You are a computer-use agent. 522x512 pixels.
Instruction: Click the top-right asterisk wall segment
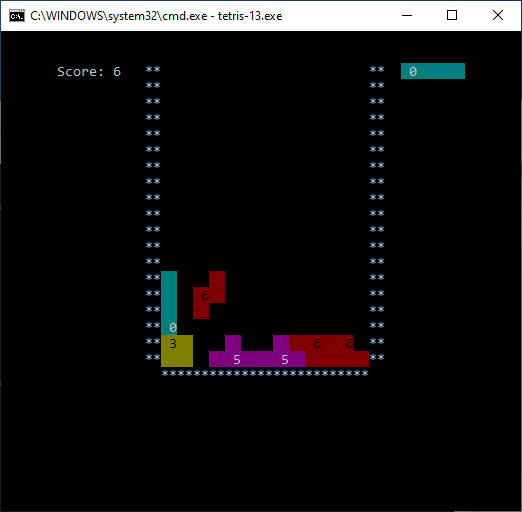pos(377,69)
